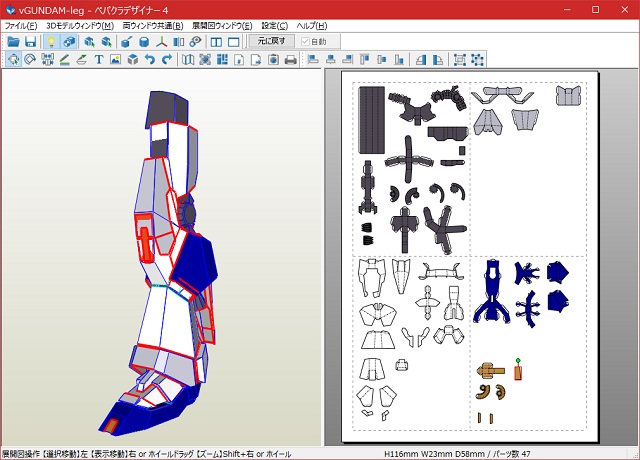Toggle the light bulb lighting icon

(51, 42)
